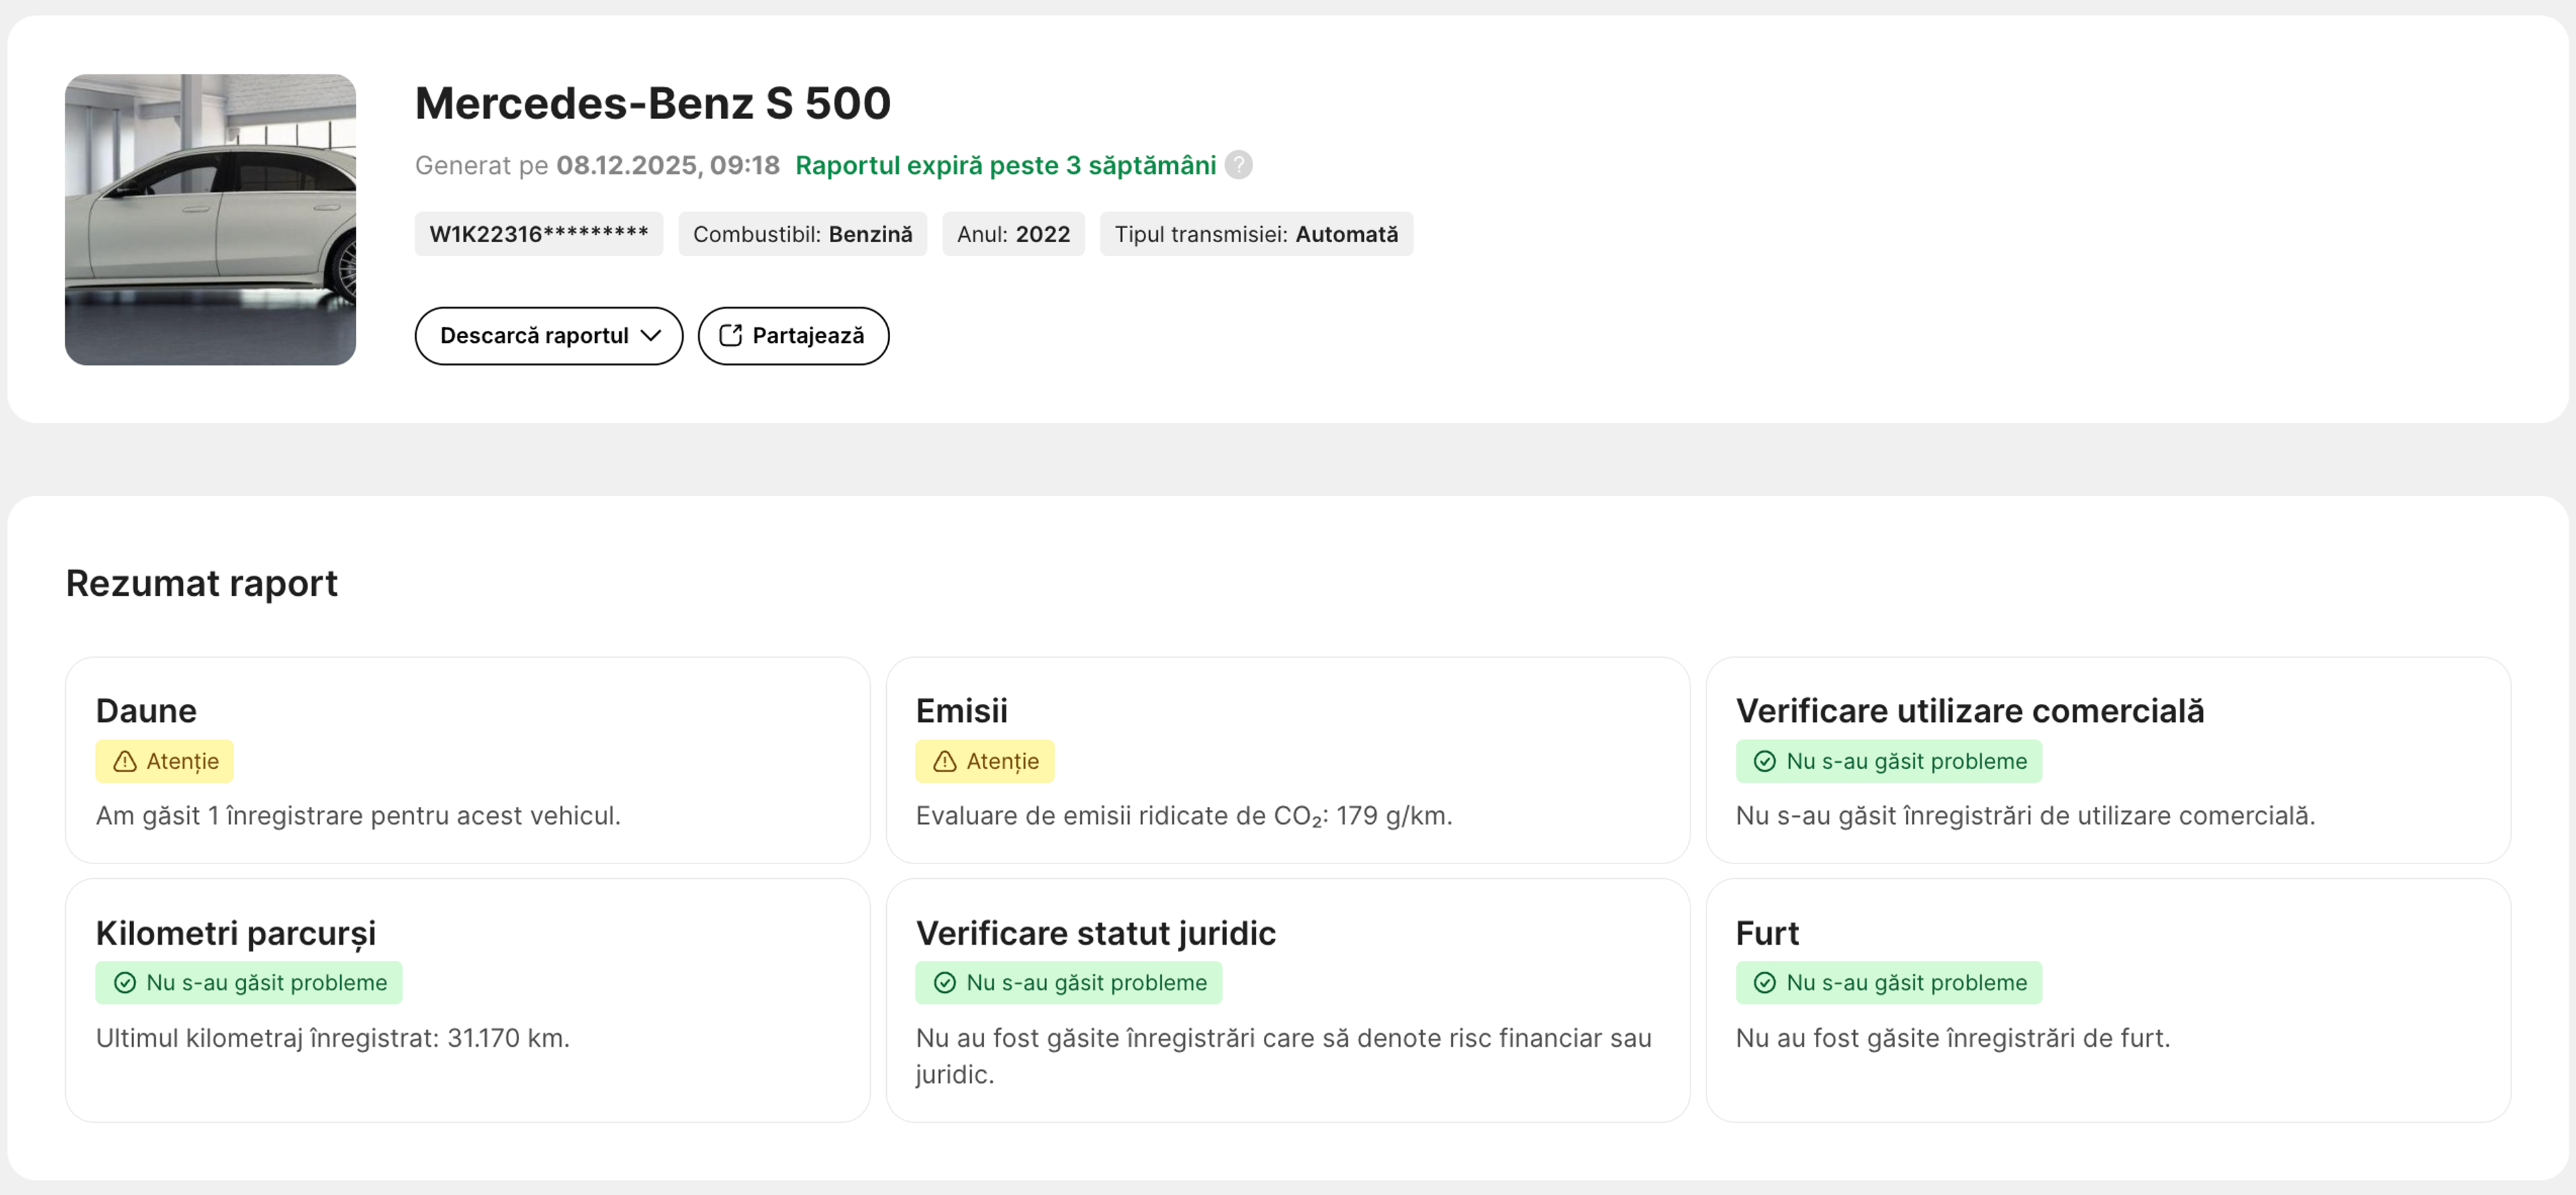This screenshot has width=2576, height=1195.
Task: Expand the Descarcă raportul dropdown chevron
Action: click(651, 336)
